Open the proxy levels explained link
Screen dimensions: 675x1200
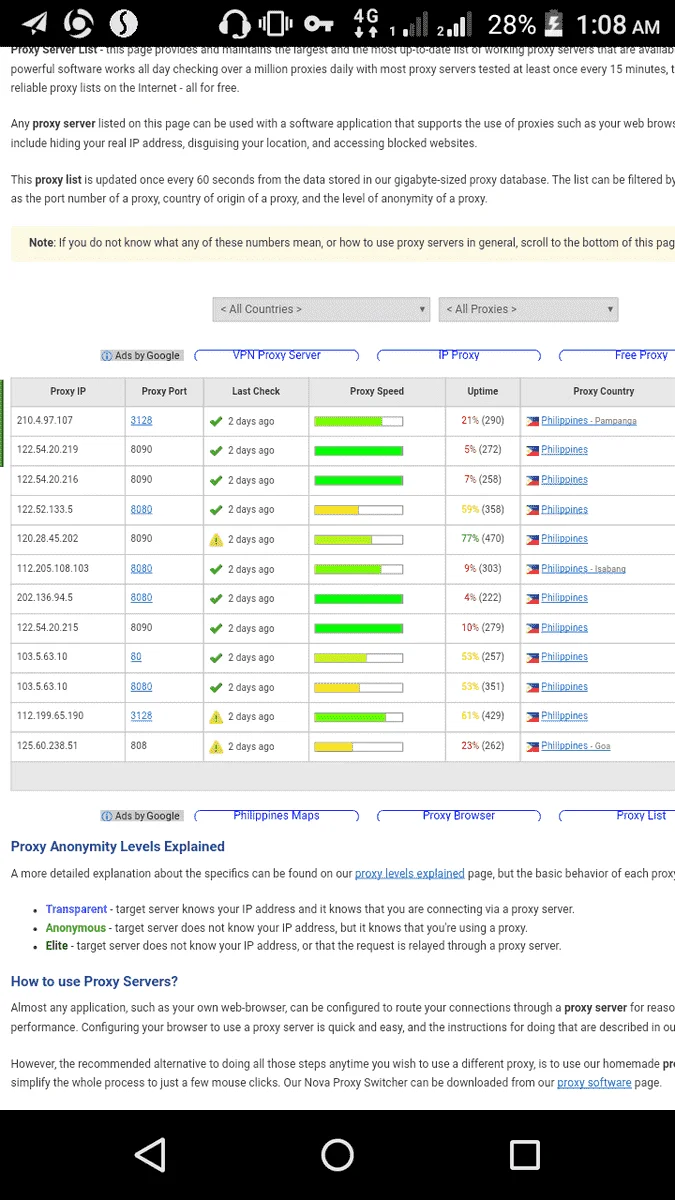pos(410,873)
